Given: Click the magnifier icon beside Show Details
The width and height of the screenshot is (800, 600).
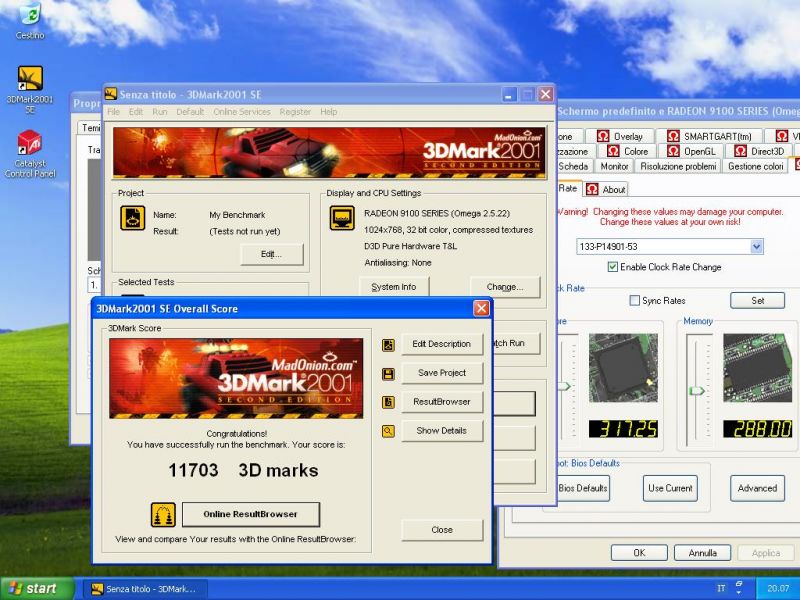Looking at the screenshot, I should [x=388, y=432].
